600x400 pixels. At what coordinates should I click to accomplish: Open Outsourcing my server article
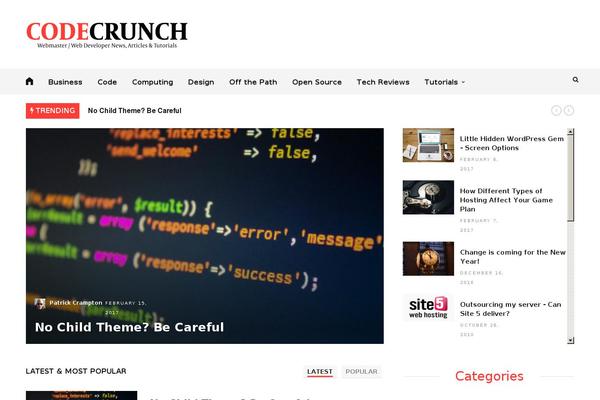coord(510,309)
